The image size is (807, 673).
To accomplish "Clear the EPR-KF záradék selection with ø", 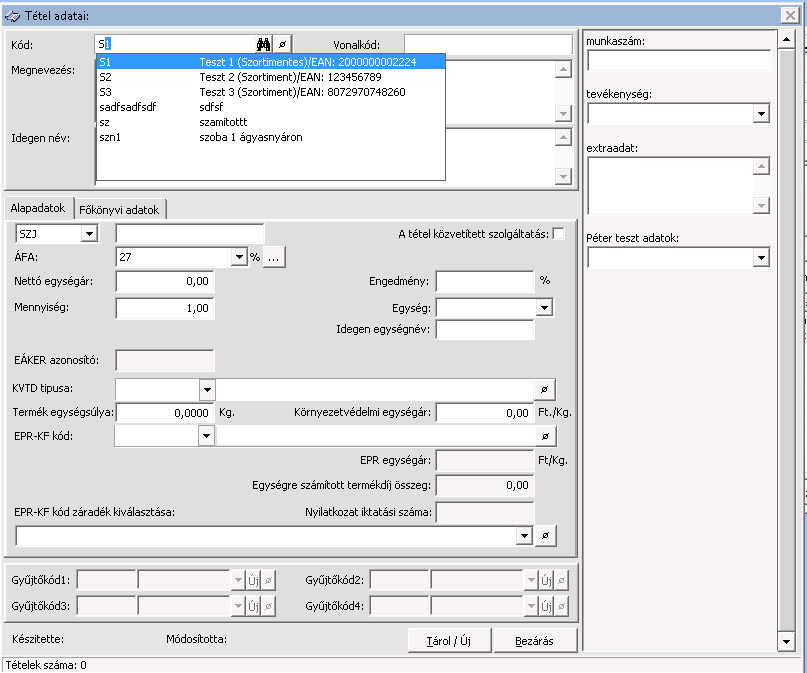I will tap(546, 536).
